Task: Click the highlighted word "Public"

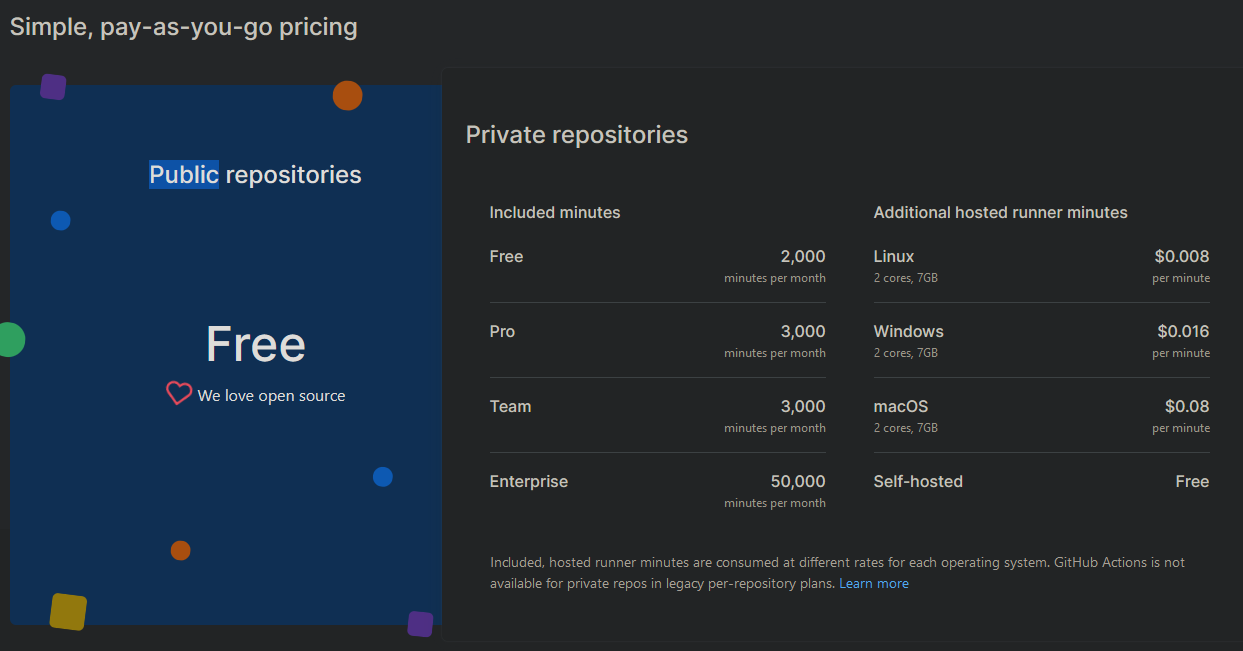Action: [x=184, y=175]
